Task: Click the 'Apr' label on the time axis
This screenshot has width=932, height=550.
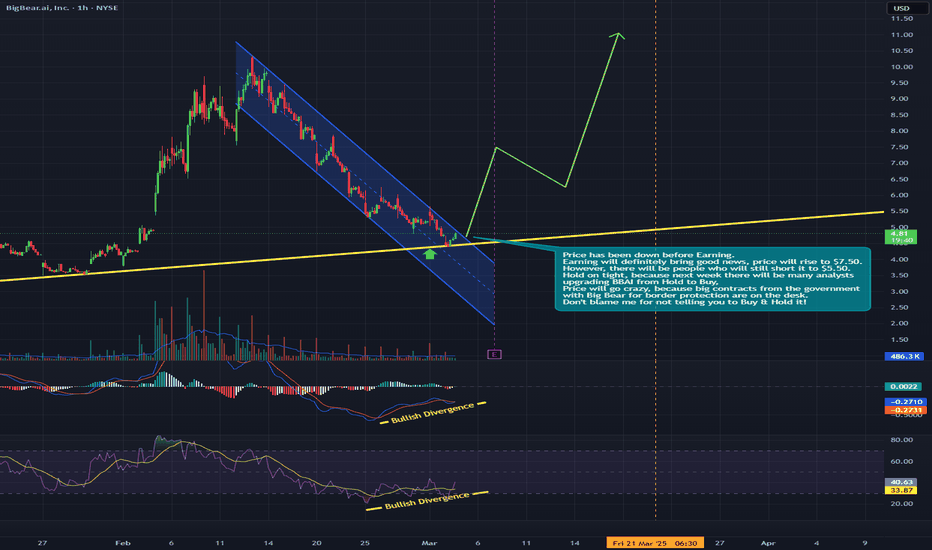Action: coord(768,543)
